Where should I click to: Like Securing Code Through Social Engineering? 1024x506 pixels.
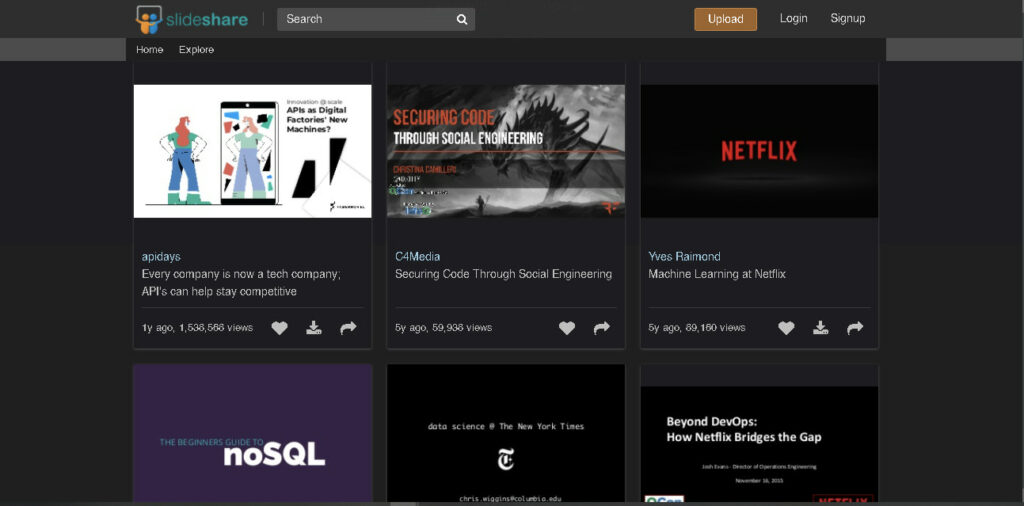(567, 328)
